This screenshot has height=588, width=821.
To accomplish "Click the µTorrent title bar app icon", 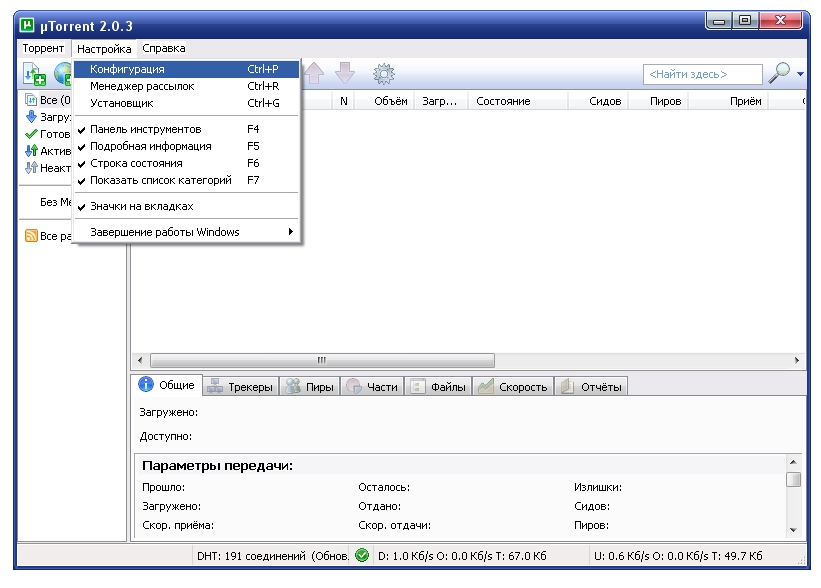I will point(27,25).
